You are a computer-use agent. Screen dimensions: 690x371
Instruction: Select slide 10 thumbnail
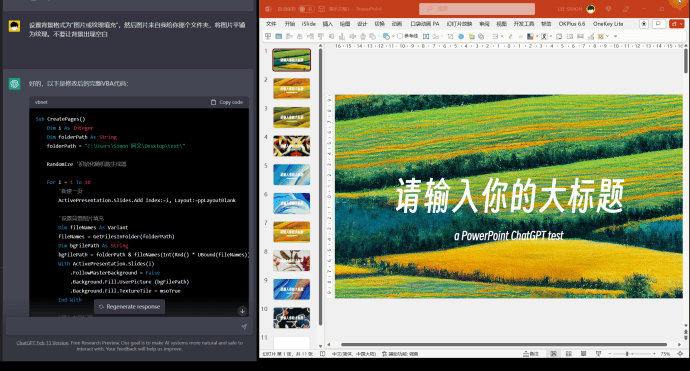(291, 318)
